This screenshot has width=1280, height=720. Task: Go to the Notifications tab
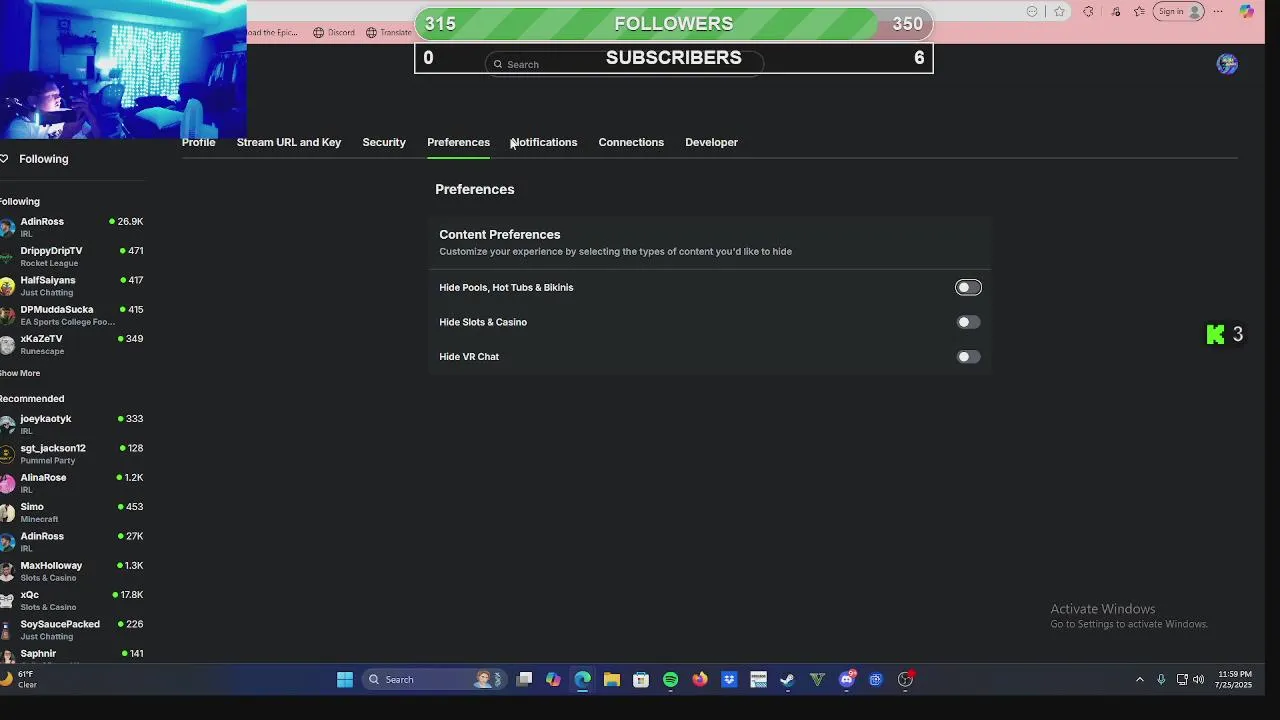click(x=544, y=142)
